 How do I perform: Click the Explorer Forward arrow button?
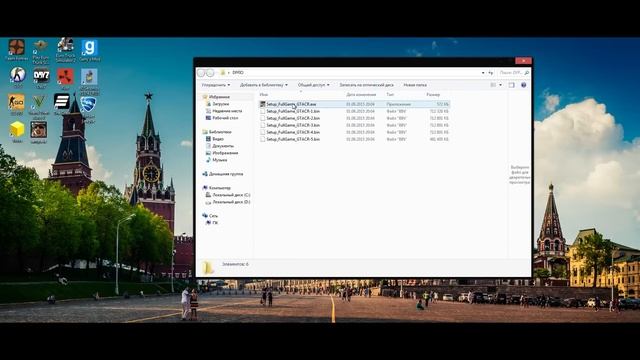(210, 73)
